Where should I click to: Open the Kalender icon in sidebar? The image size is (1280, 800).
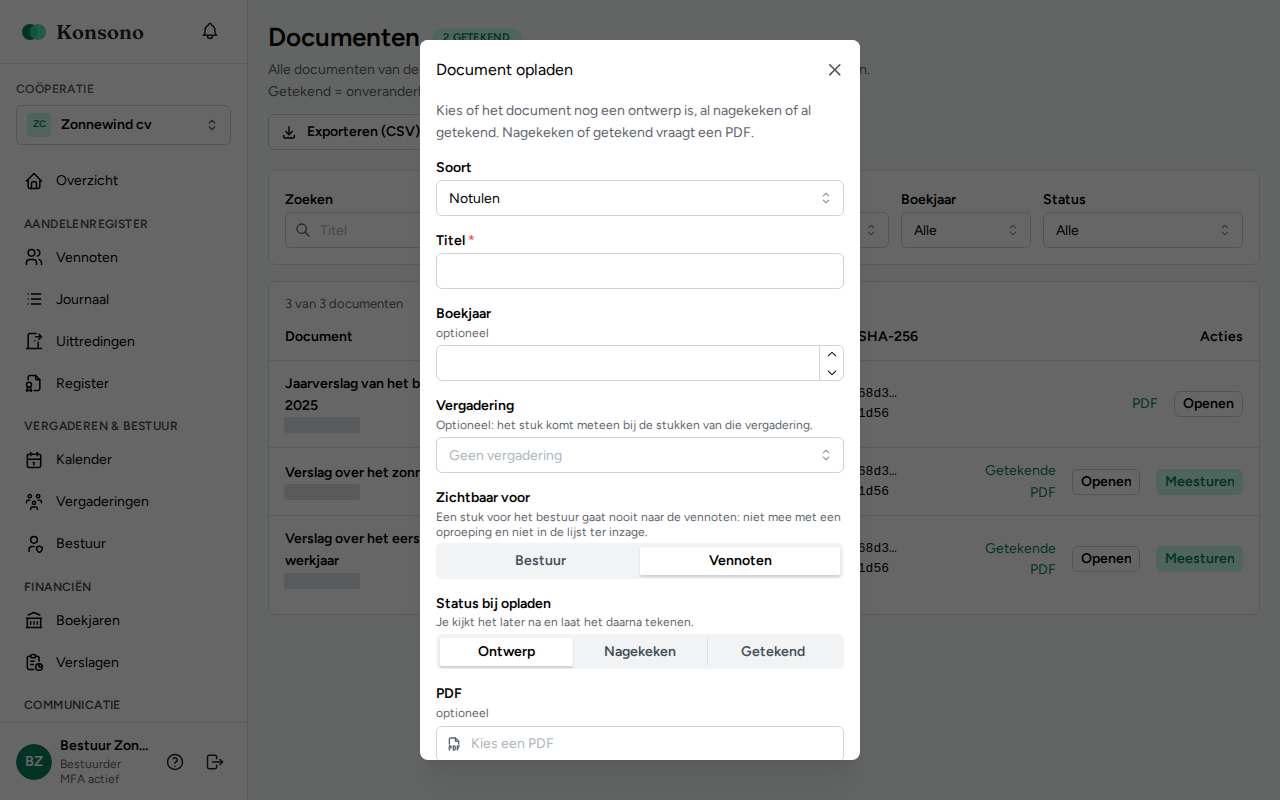point(34,460)
